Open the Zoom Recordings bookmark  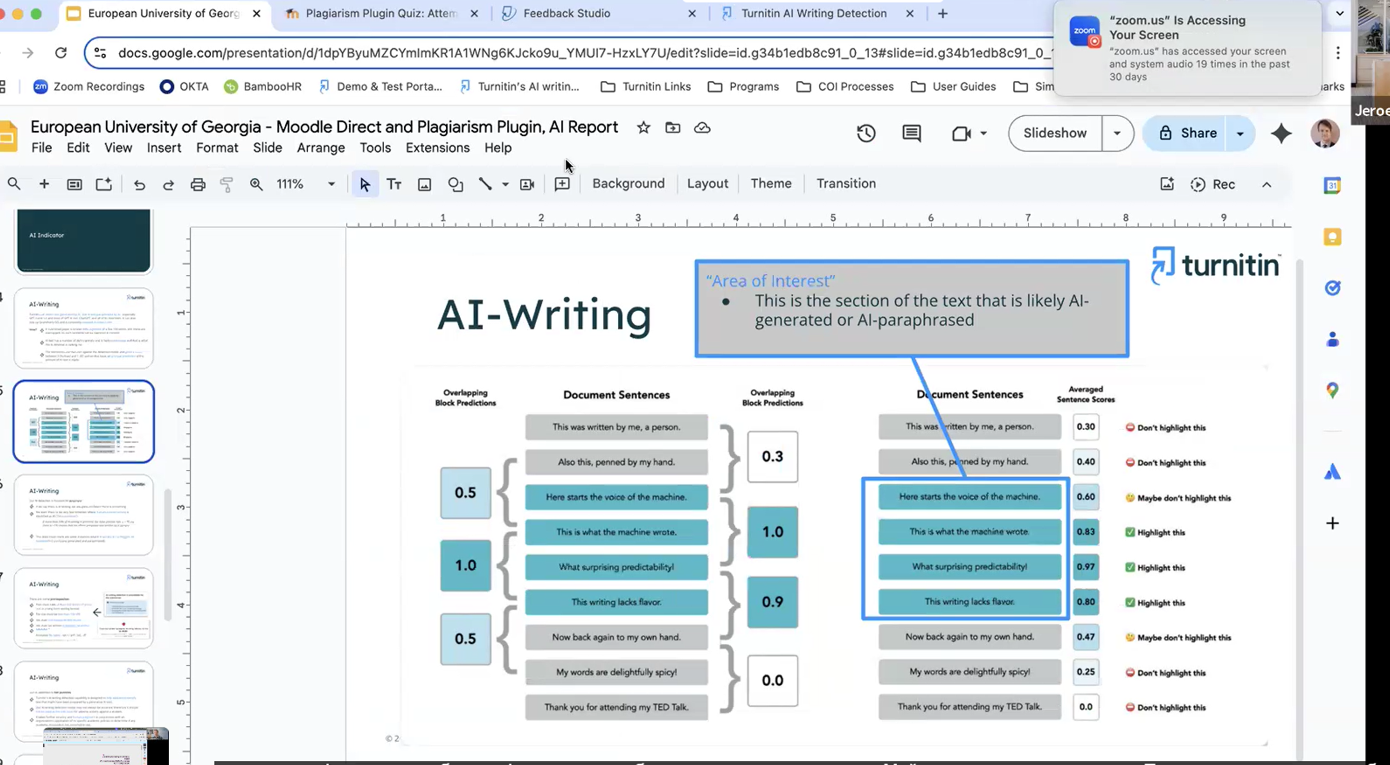88,87
